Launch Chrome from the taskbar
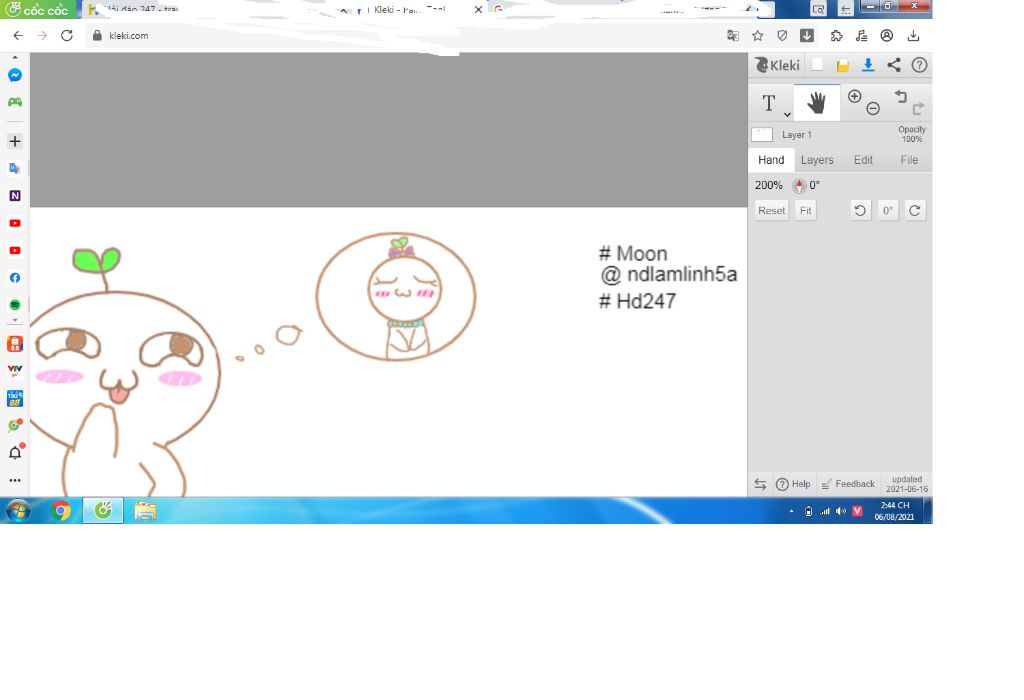1024x700 pixels. (61, 510)
